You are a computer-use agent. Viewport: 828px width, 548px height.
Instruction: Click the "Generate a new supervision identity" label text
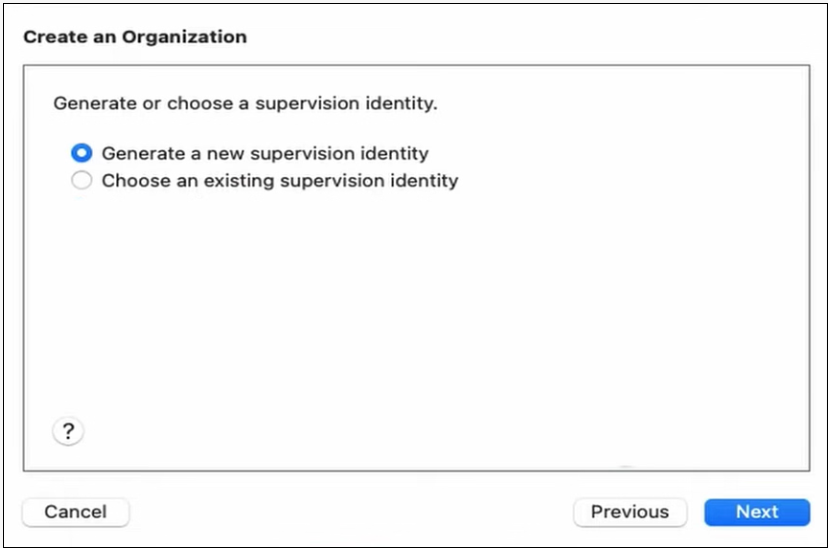[265, 153]
